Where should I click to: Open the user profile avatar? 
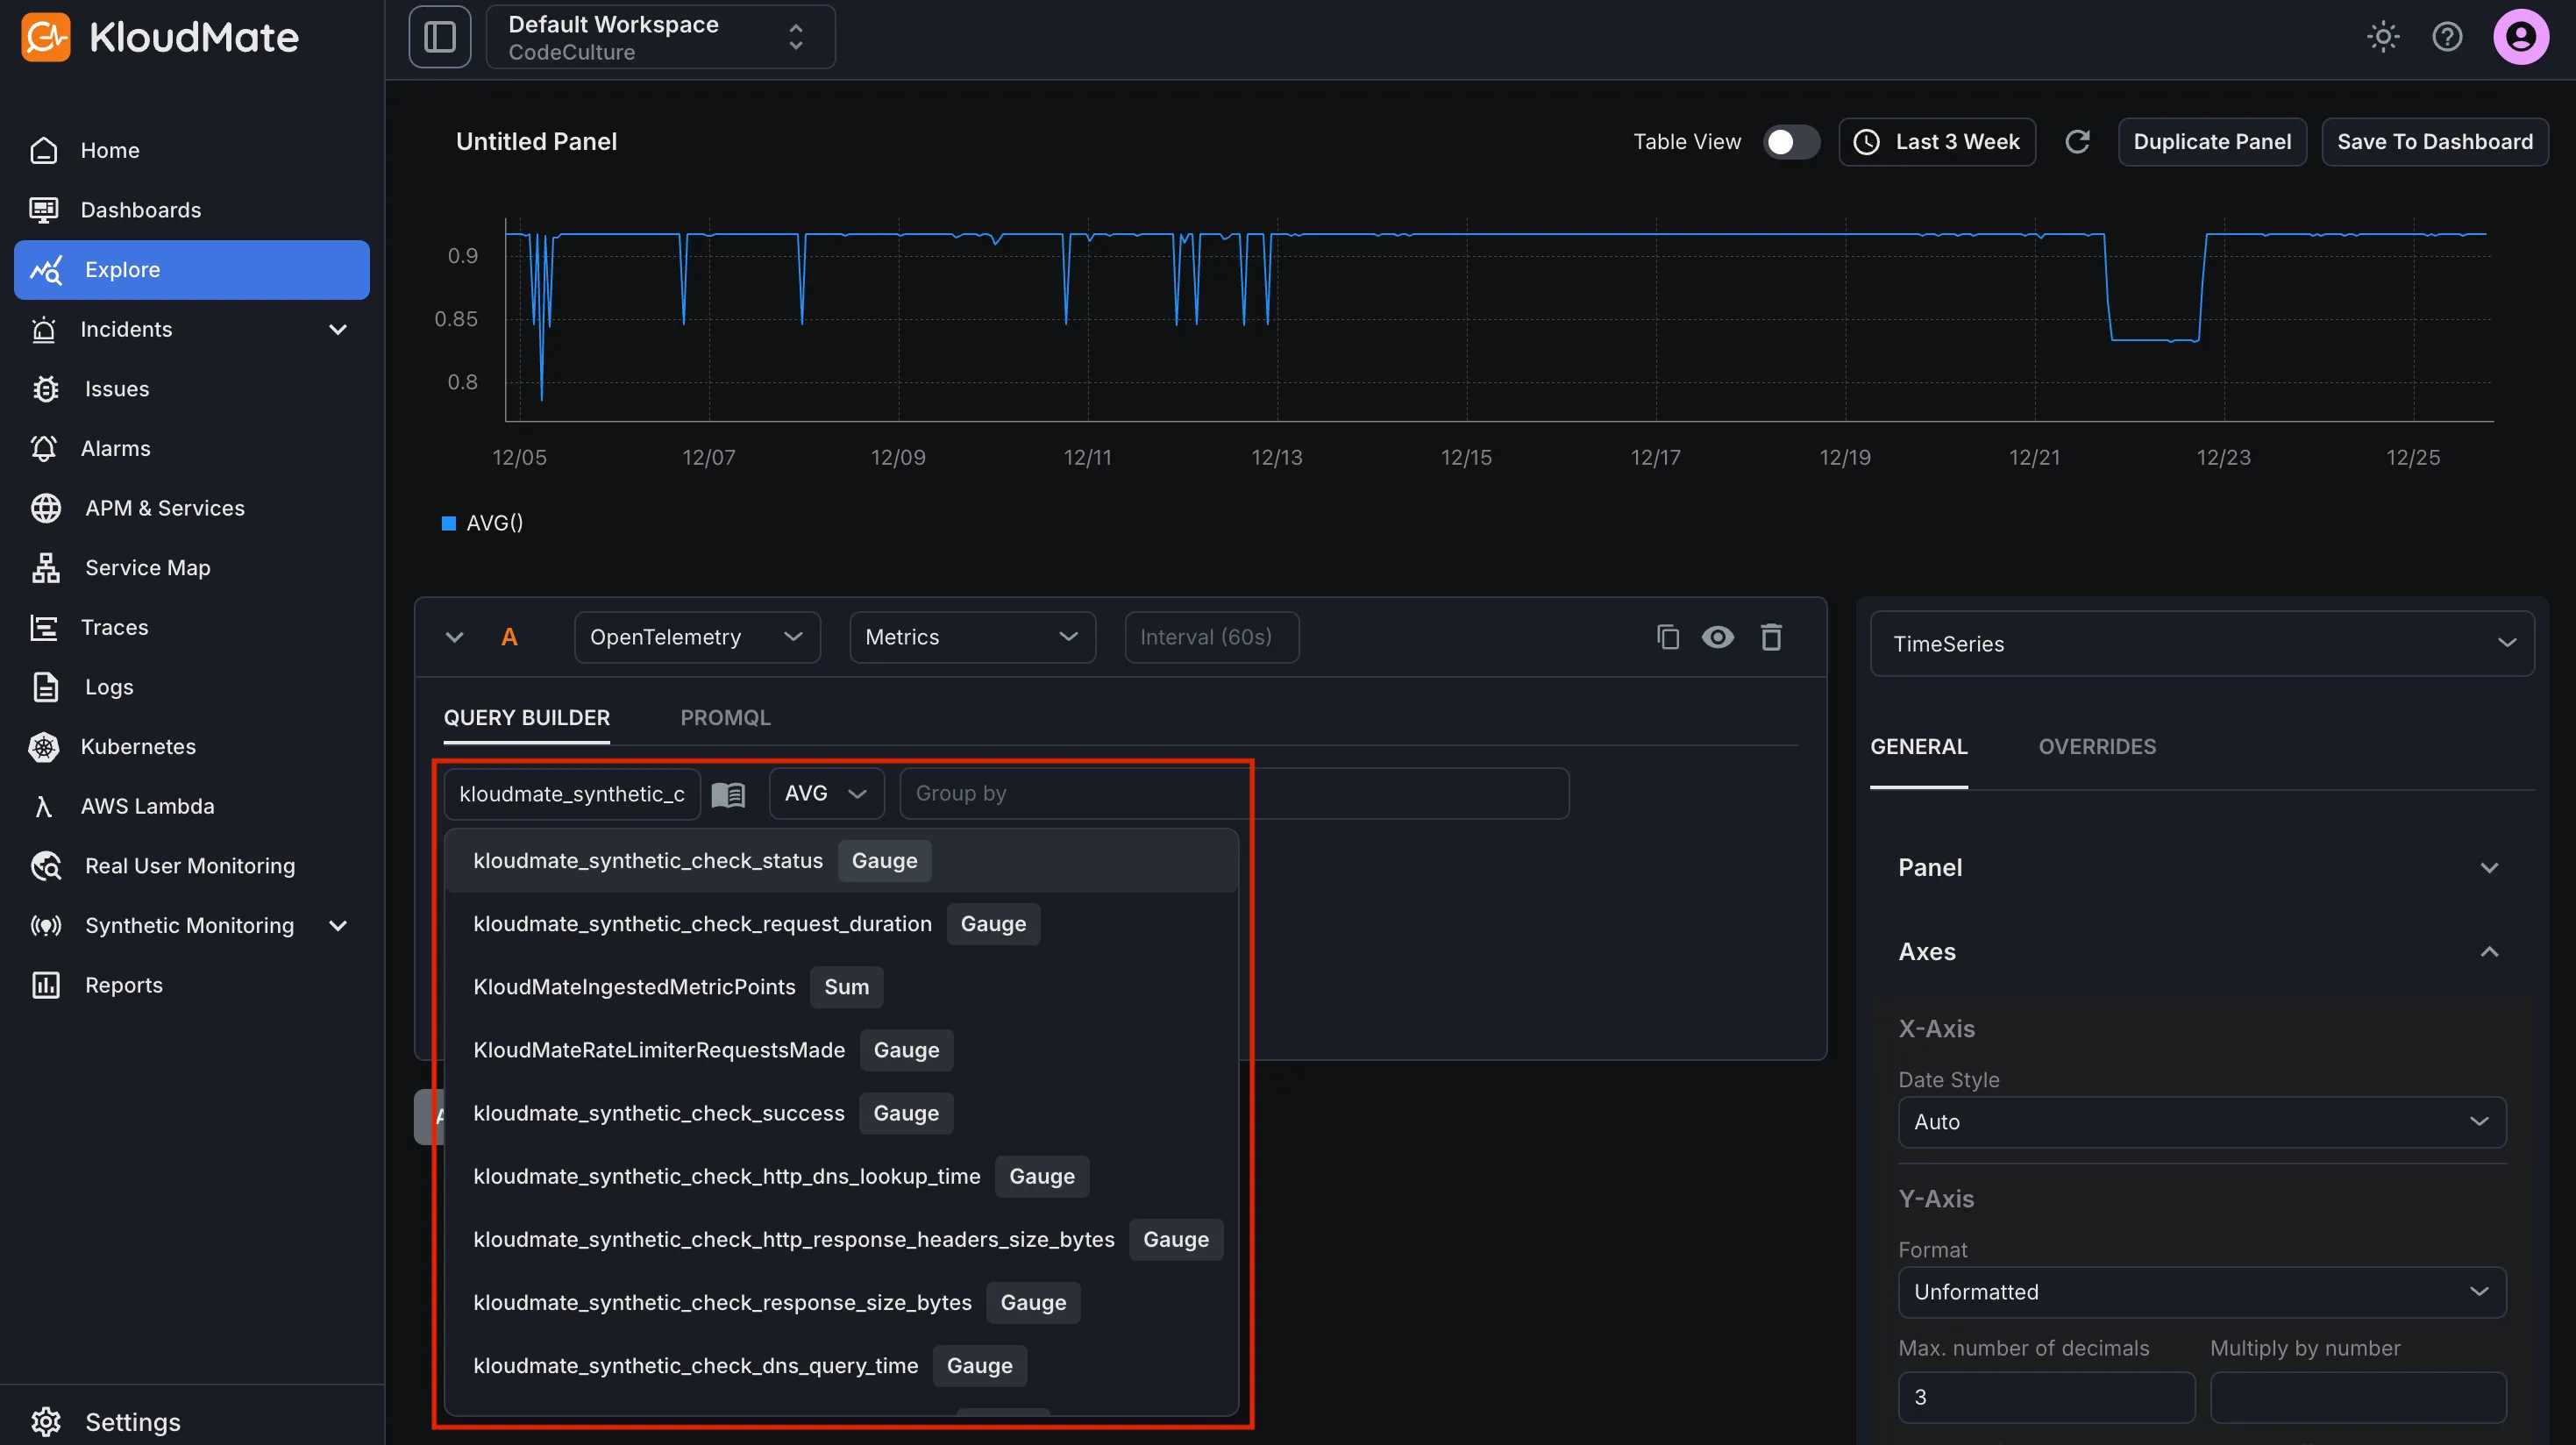pyautogui.click(x=2520, y=37)
